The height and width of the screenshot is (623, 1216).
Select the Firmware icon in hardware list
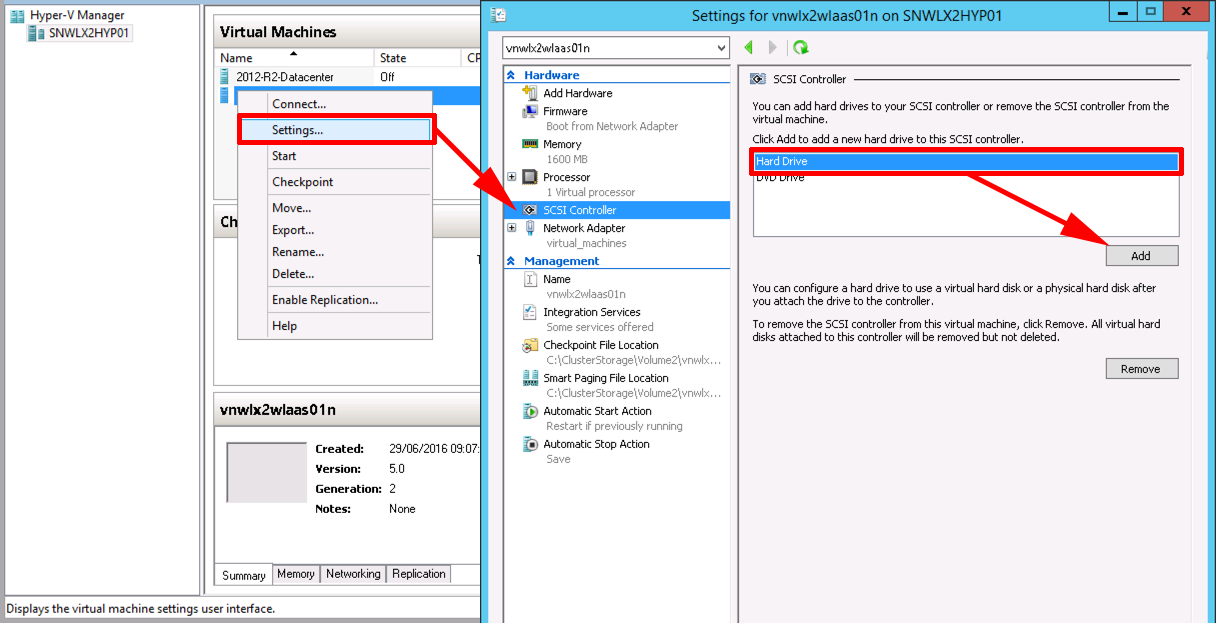click(530, 111)
